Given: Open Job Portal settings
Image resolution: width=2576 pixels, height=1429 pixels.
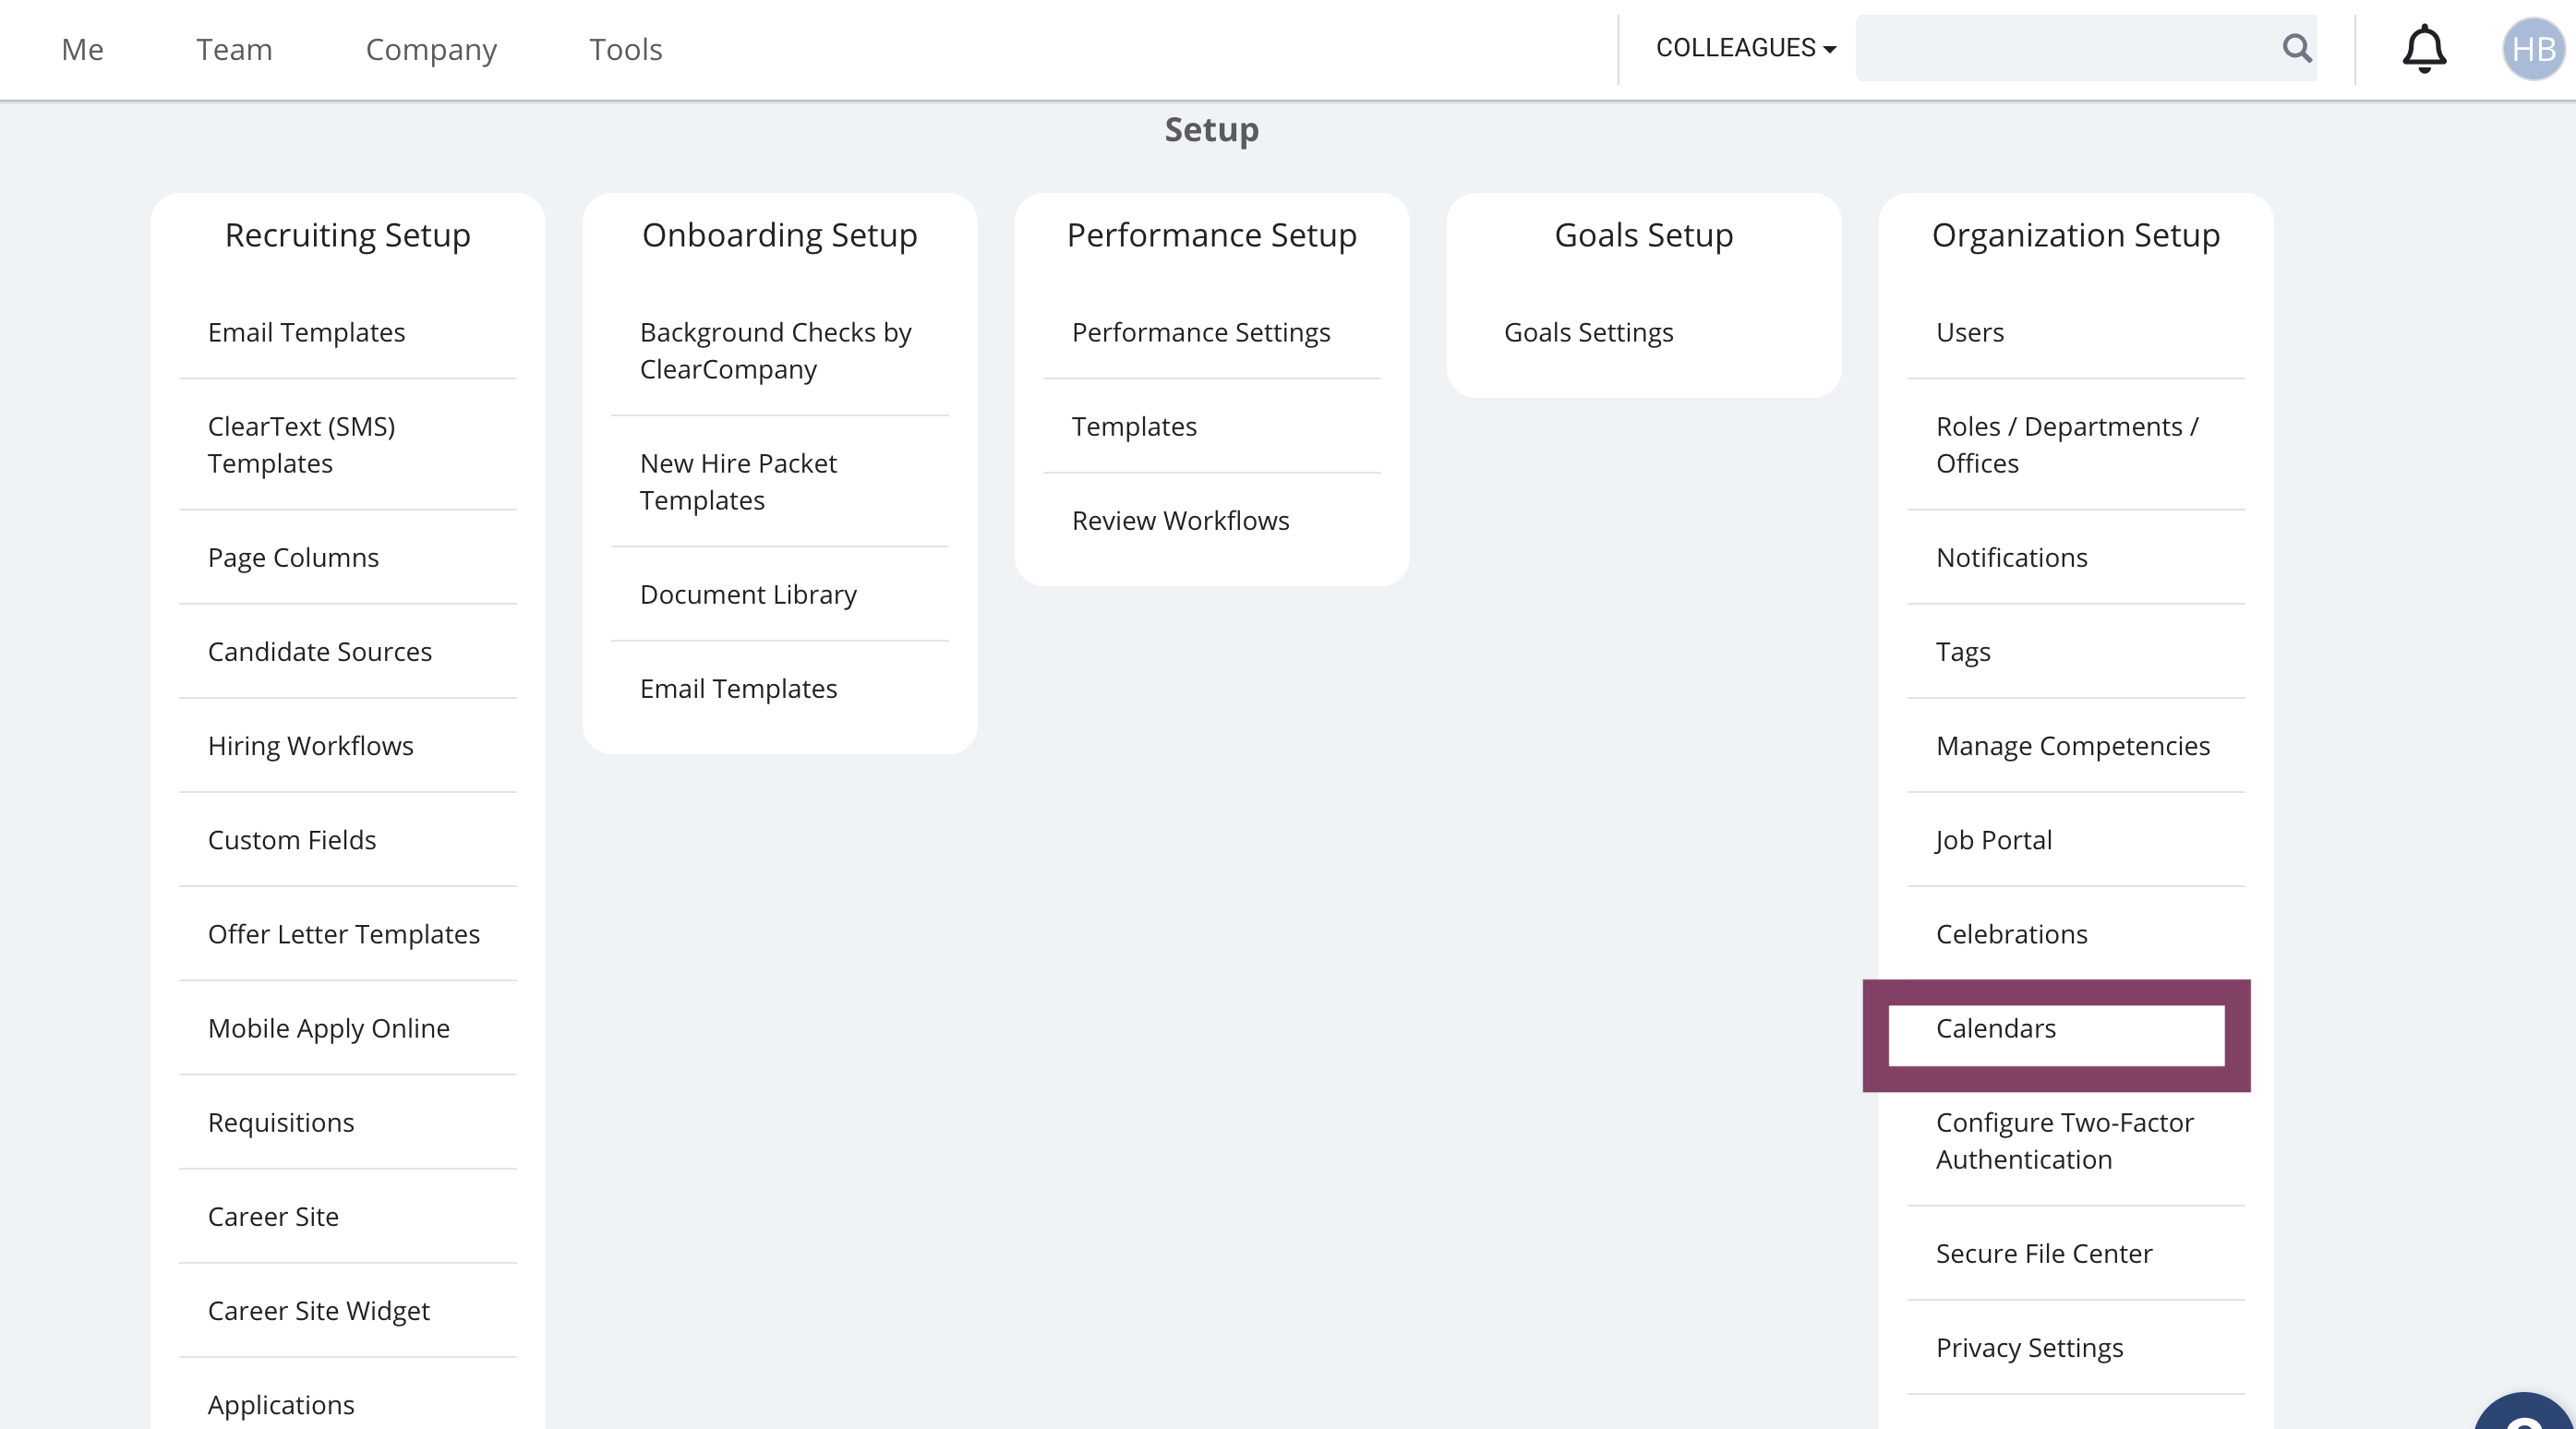Looking at the screenshot, I should 1994,840.
